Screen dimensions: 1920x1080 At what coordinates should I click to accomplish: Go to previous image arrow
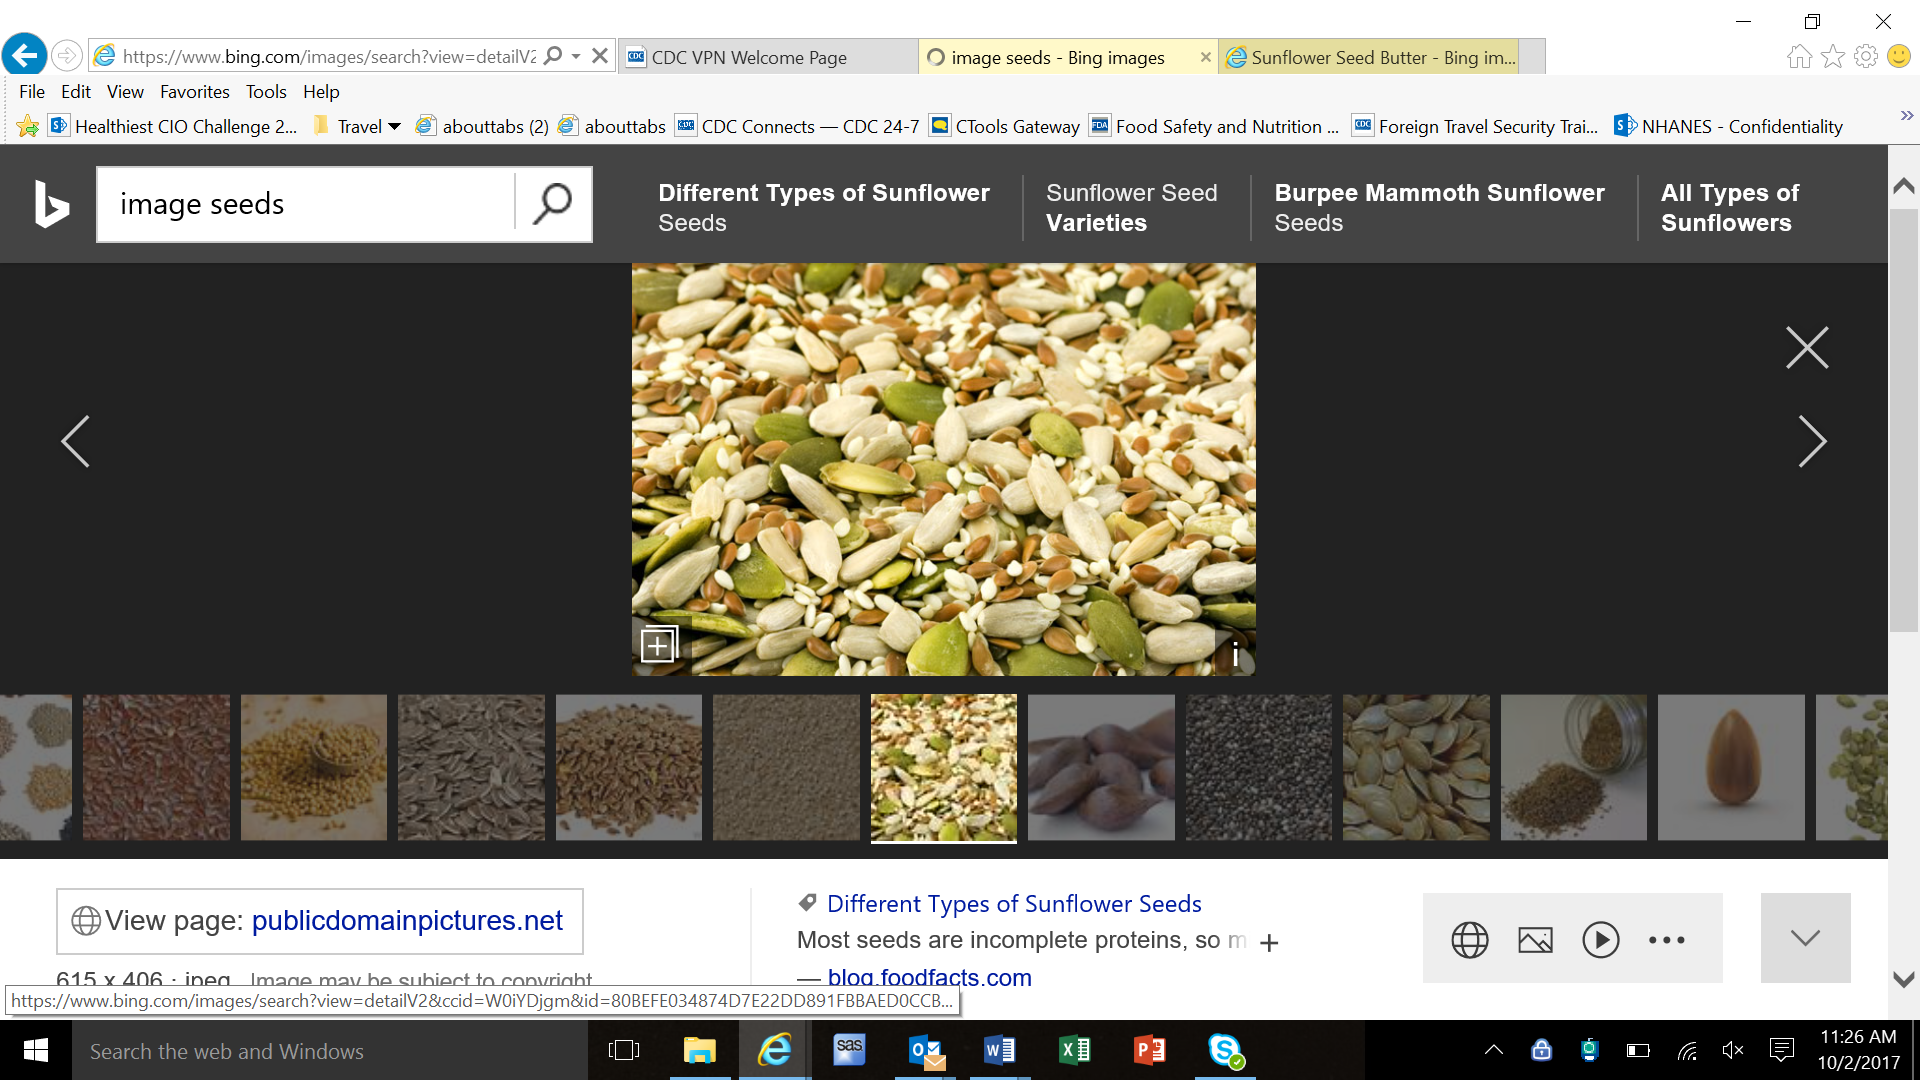click(x=75, y=441)
